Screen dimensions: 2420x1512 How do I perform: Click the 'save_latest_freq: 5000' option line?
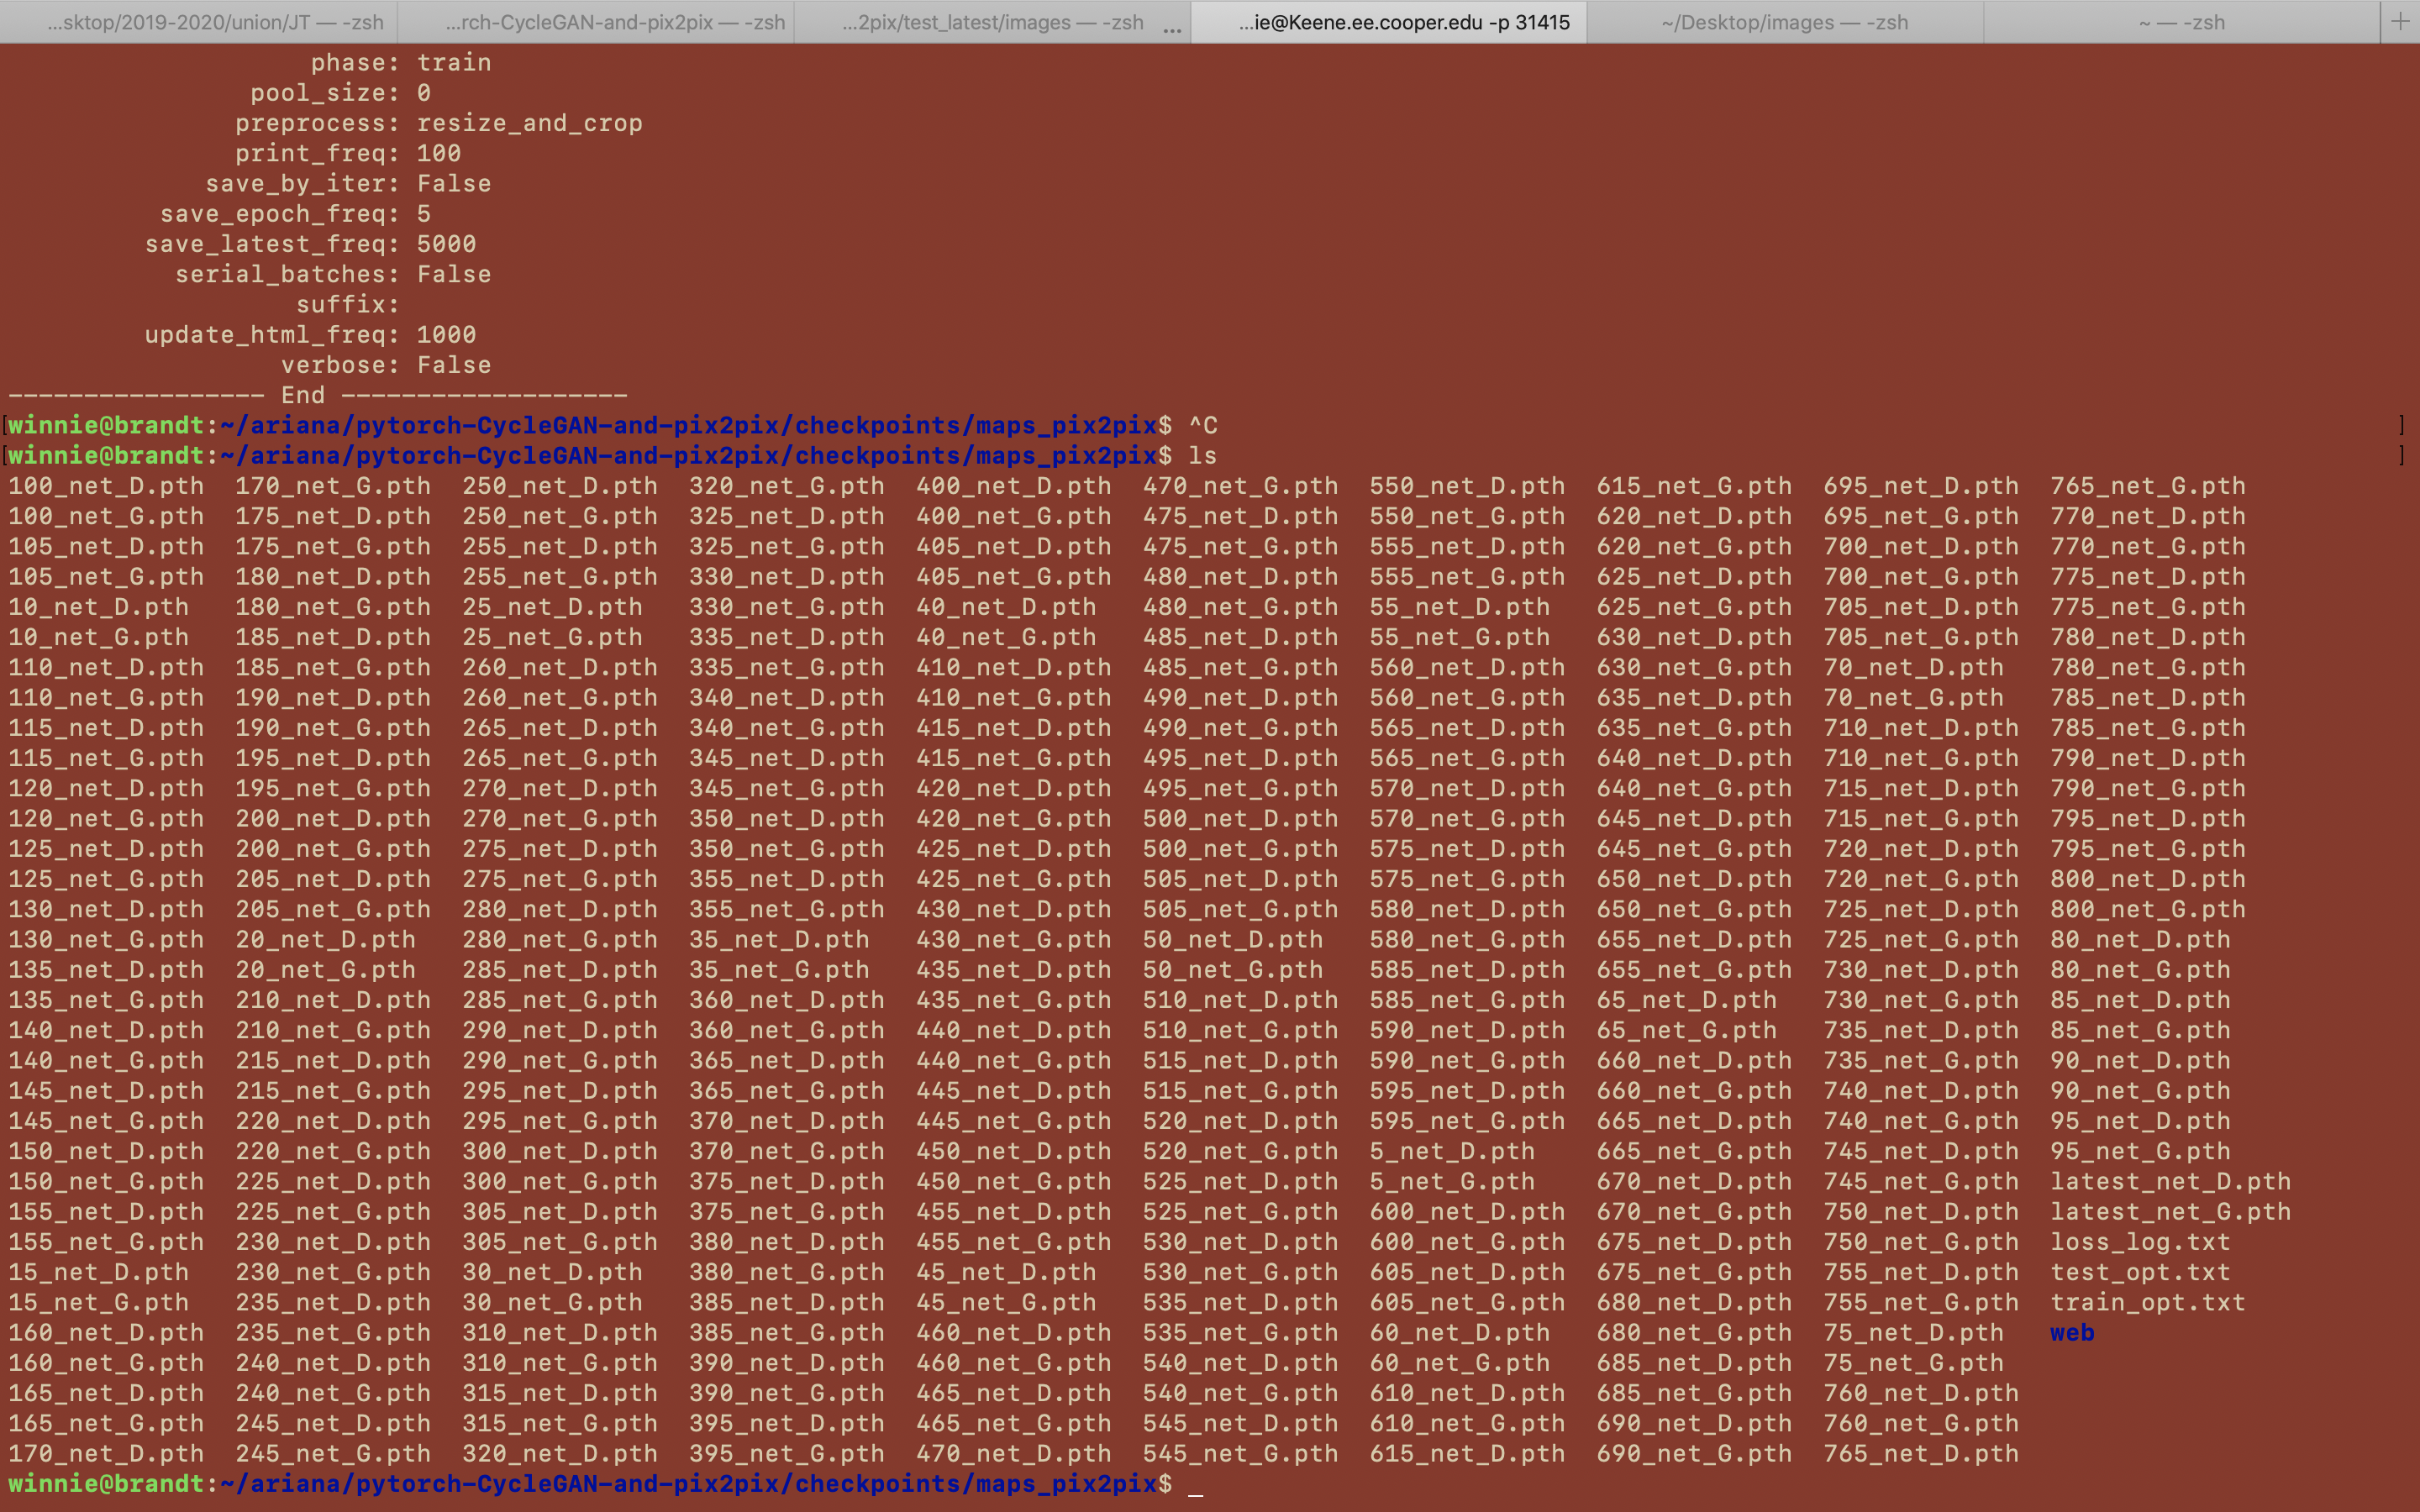pos(311,244)
